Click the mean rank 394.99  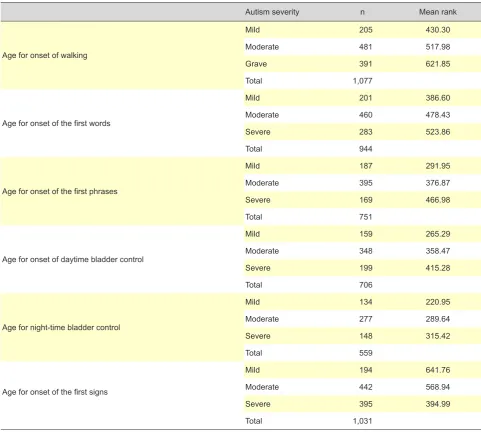click(438, 404)
